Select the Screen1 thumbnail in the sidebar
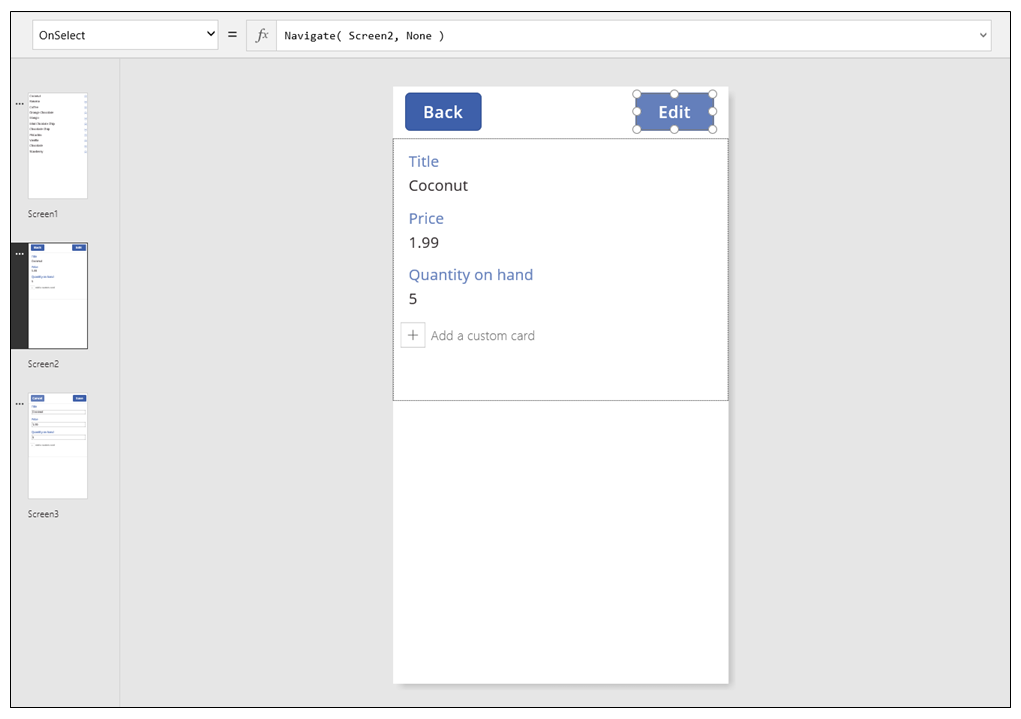Image resolution: width=1021 pixels, height=719 pixels. click(x=57, y=145)
